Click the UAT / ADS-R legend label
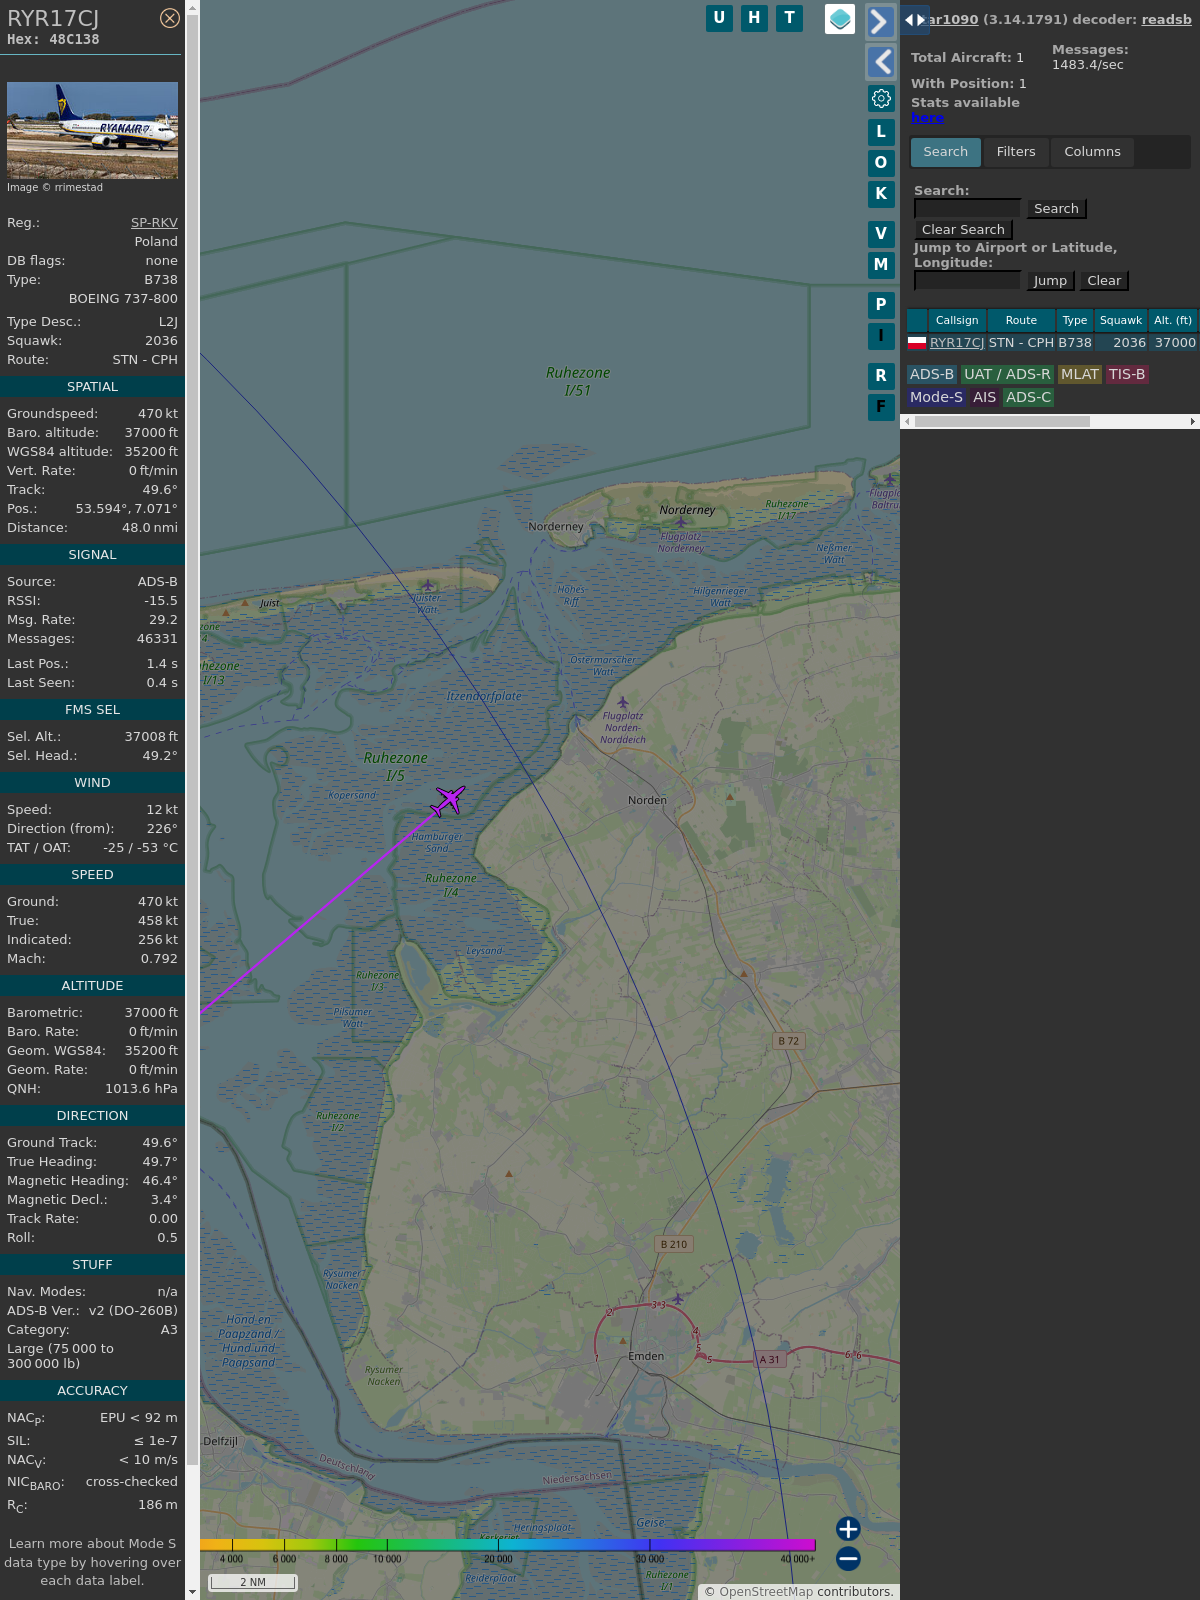This screenshot has height=1600, width=1200. pos(1007,374)
